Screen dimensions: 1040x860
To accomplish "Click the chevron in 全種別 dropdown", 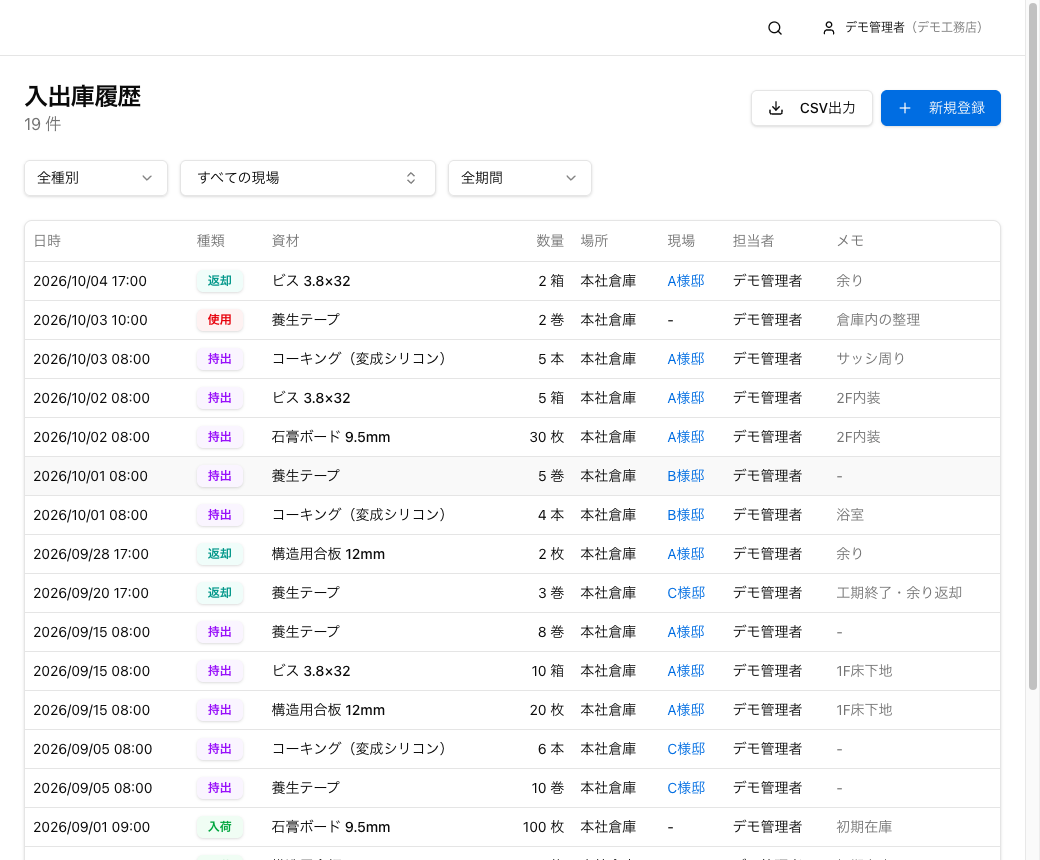I will tap(147, 178).
